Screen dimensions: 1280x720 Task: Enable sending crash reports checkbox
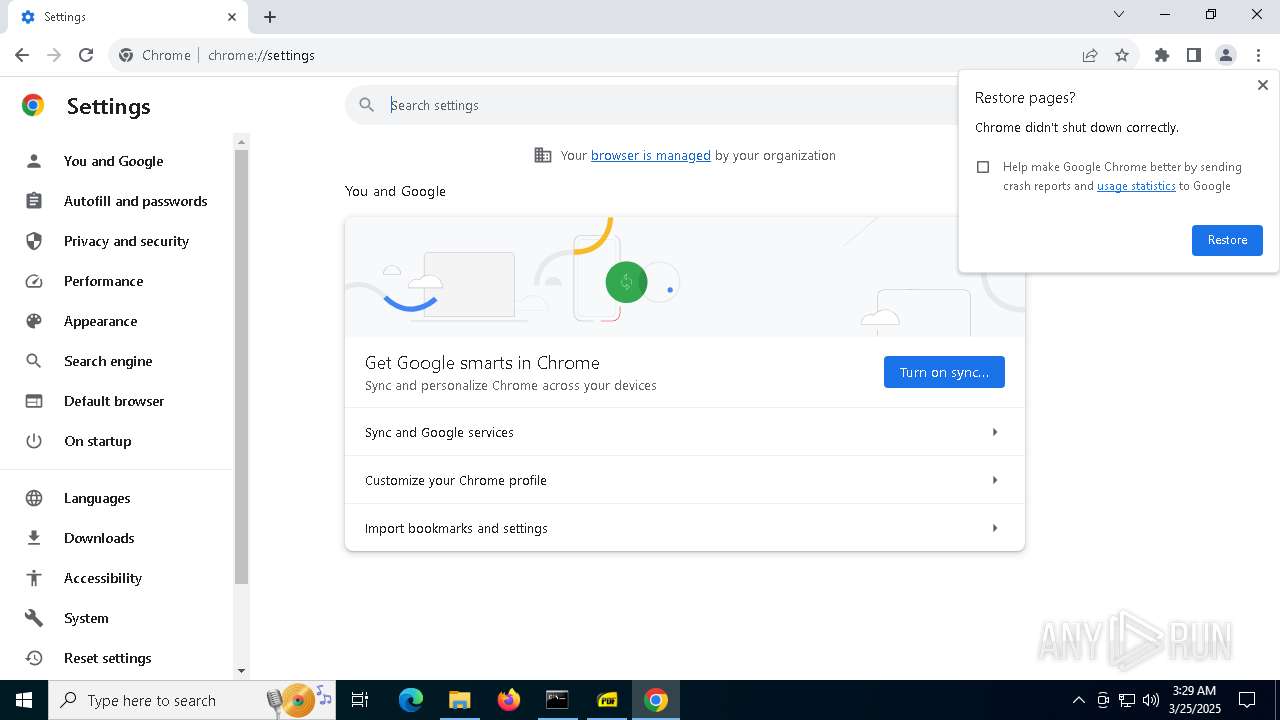coord(983,167)
